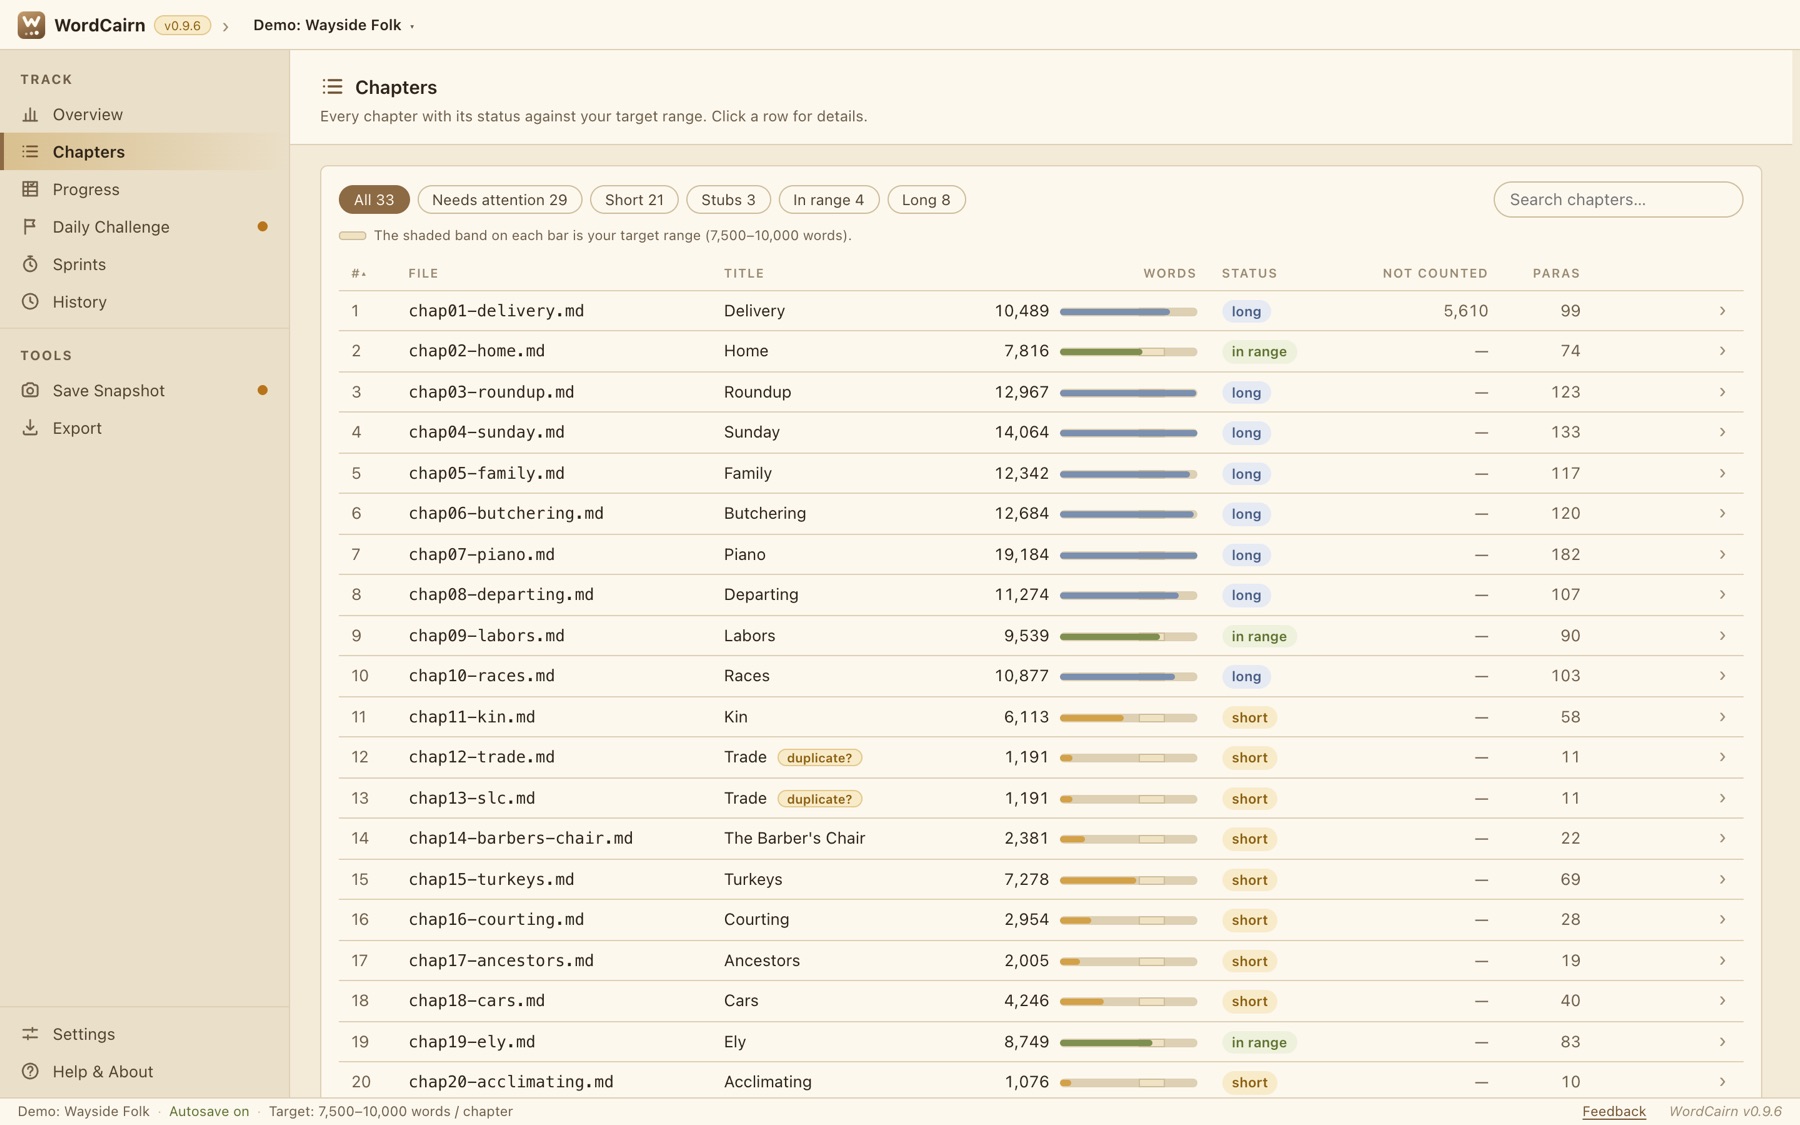This screenshot has width=1800, height=1125.
Task: Click the word-count bar for chap09-labors.md
Action: point(1128,636)
